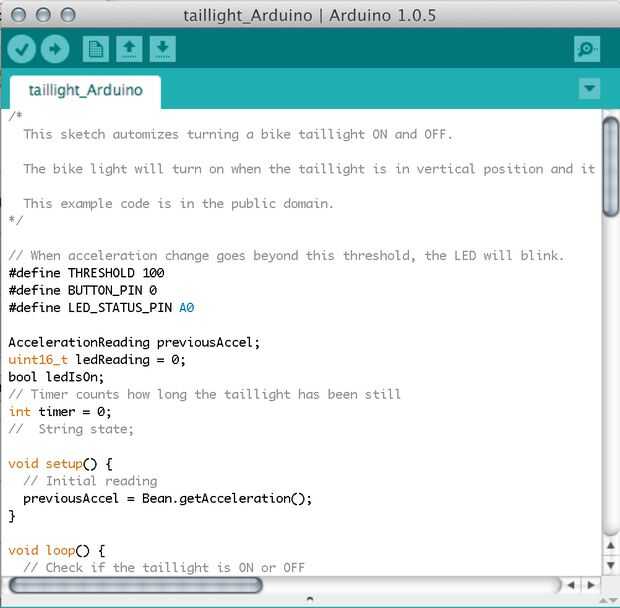This screenshot has height=608, width=620.
Task: Open the Serial Monitor magnifier icon
Action: click(x=587, y=49)
